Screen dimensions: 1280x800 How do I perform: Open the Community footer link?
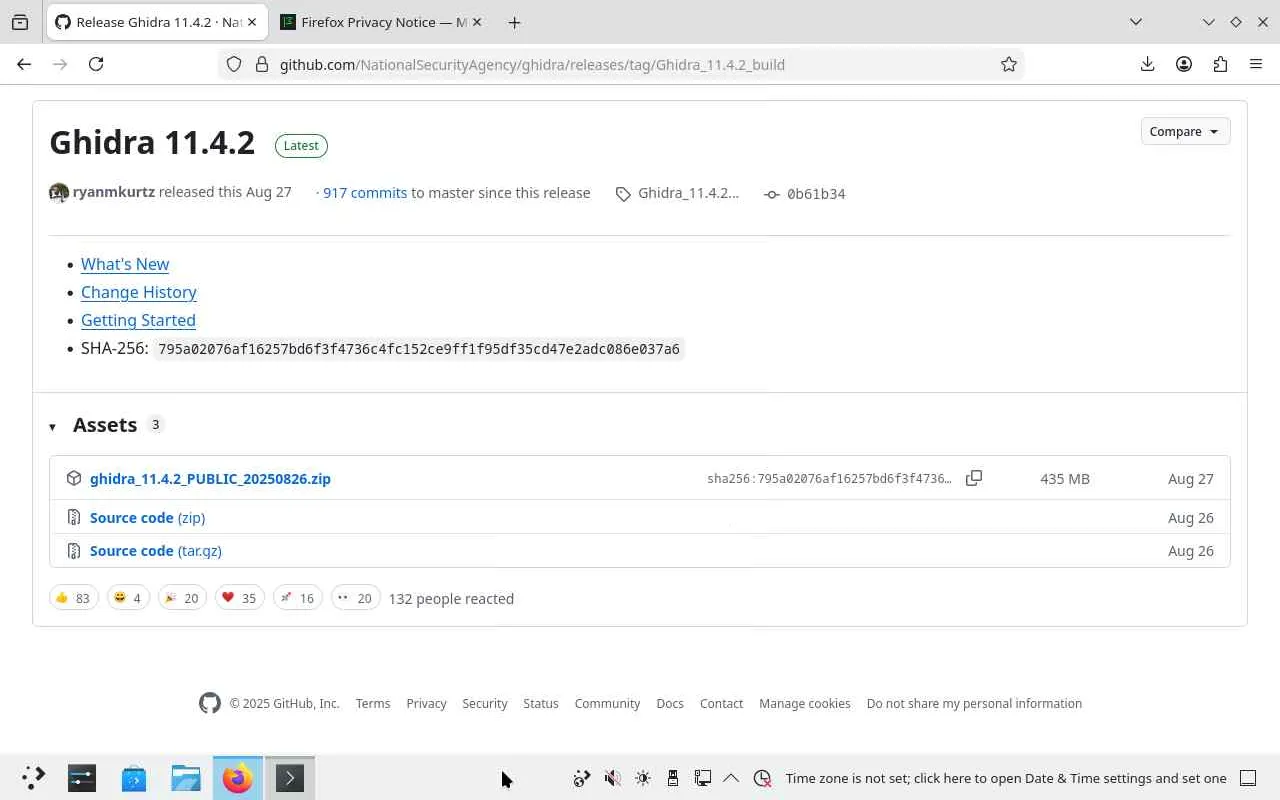[607, 703]
